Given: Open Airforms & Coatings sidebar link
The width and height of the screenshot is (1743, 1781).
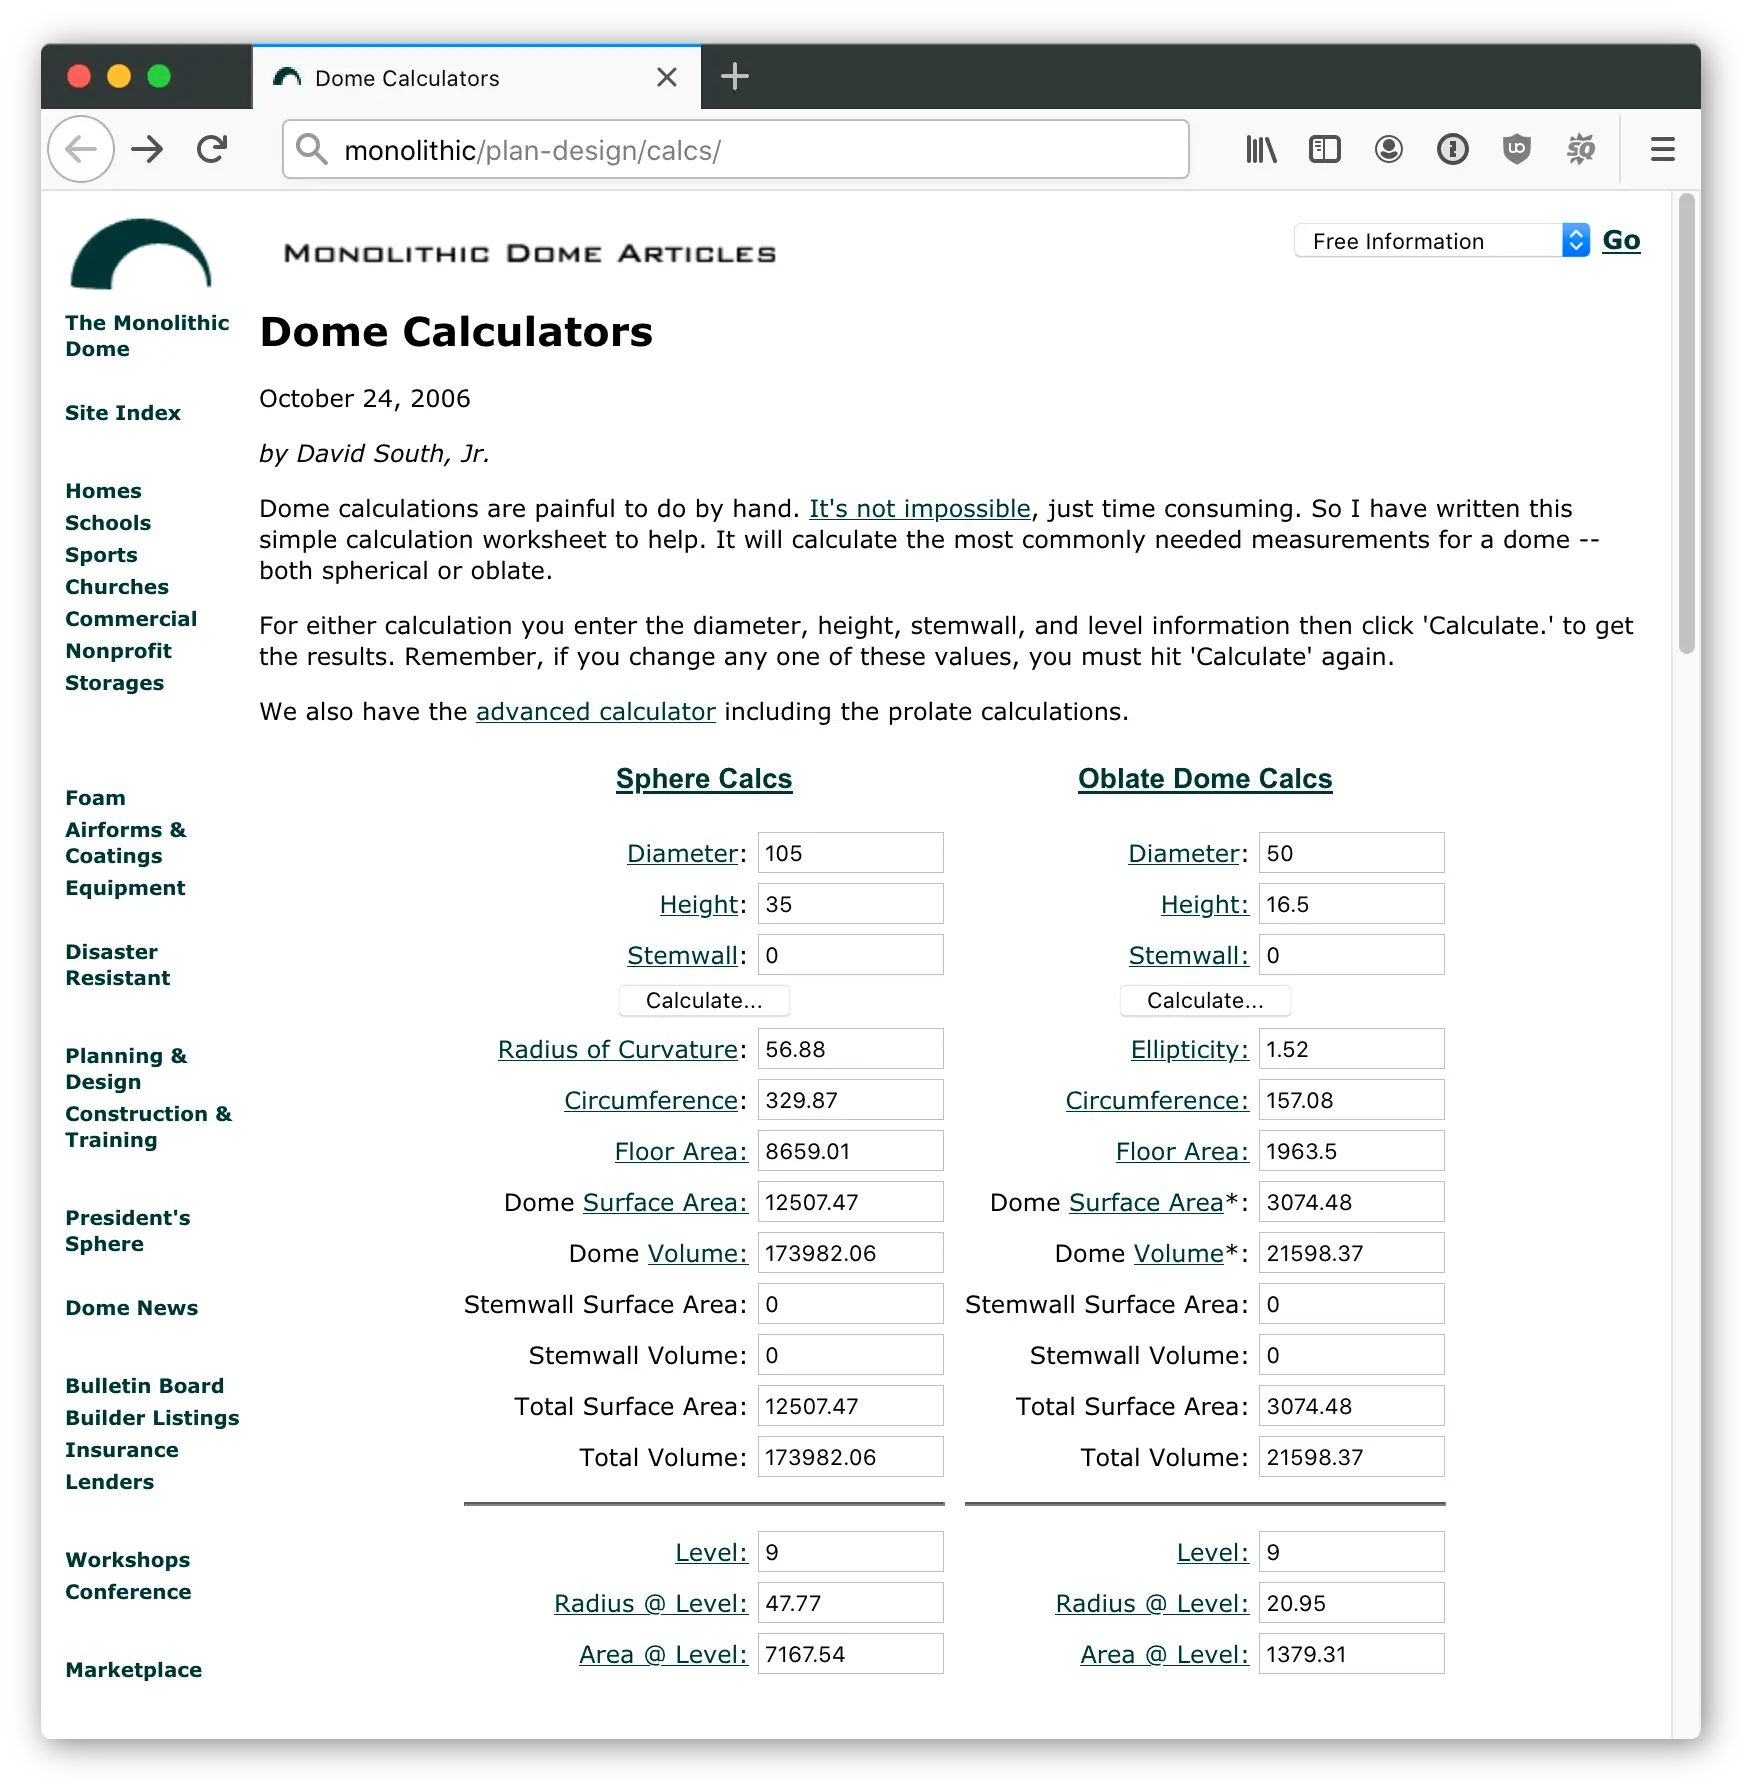Looking at the screenshot, I should coord(126,843).
